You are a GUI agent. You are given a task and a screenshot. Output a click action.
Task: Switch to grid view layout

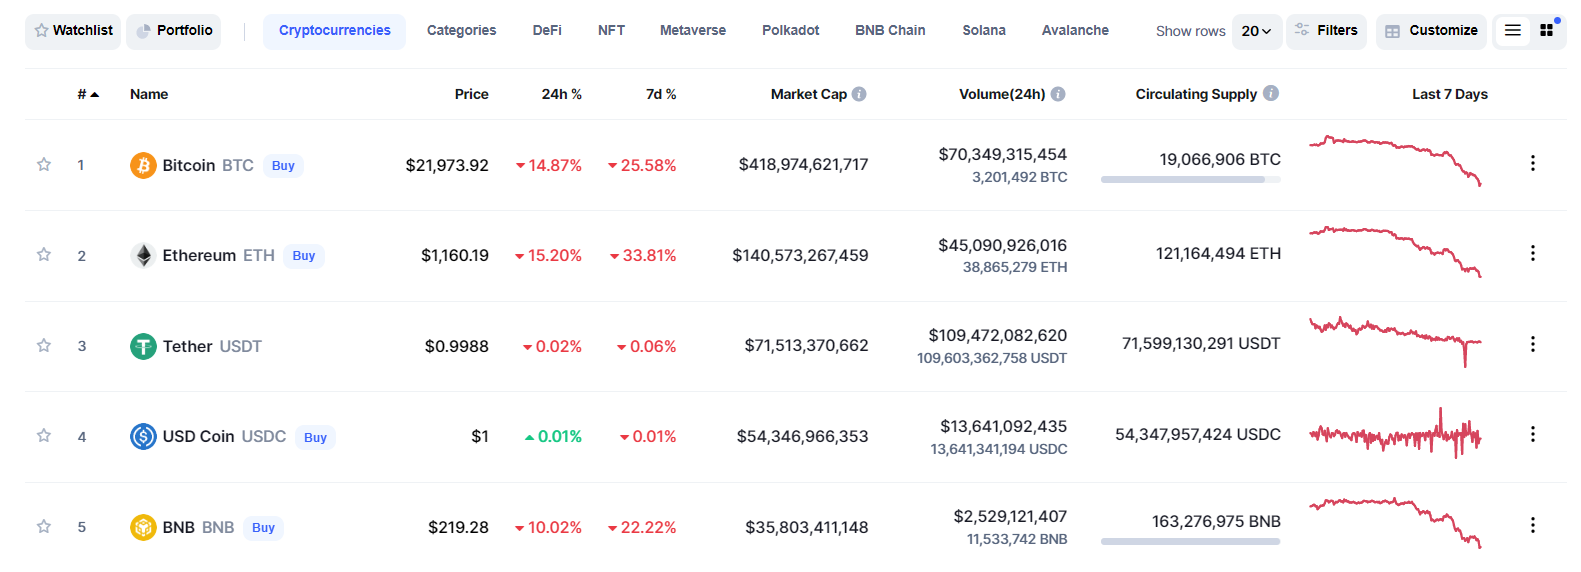click(x=1547, y=31)
